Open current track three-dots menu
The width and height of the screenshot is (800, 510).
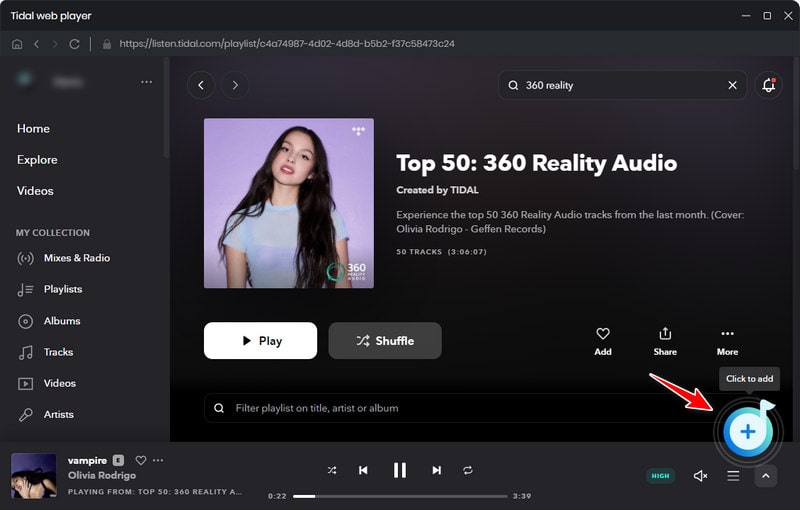158,461
